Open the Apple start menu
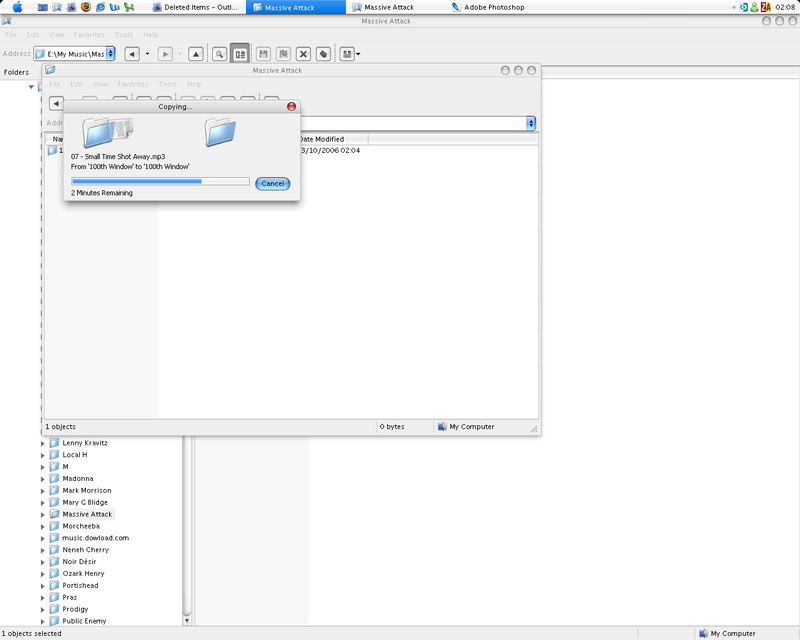 [x=17, y=7]
